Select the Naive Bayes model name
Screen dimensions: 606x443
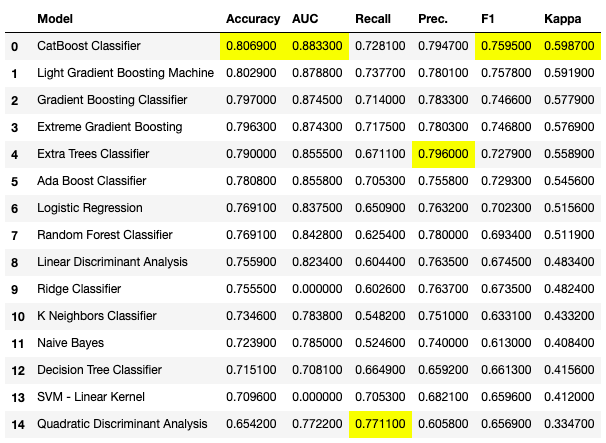point(71,343)
